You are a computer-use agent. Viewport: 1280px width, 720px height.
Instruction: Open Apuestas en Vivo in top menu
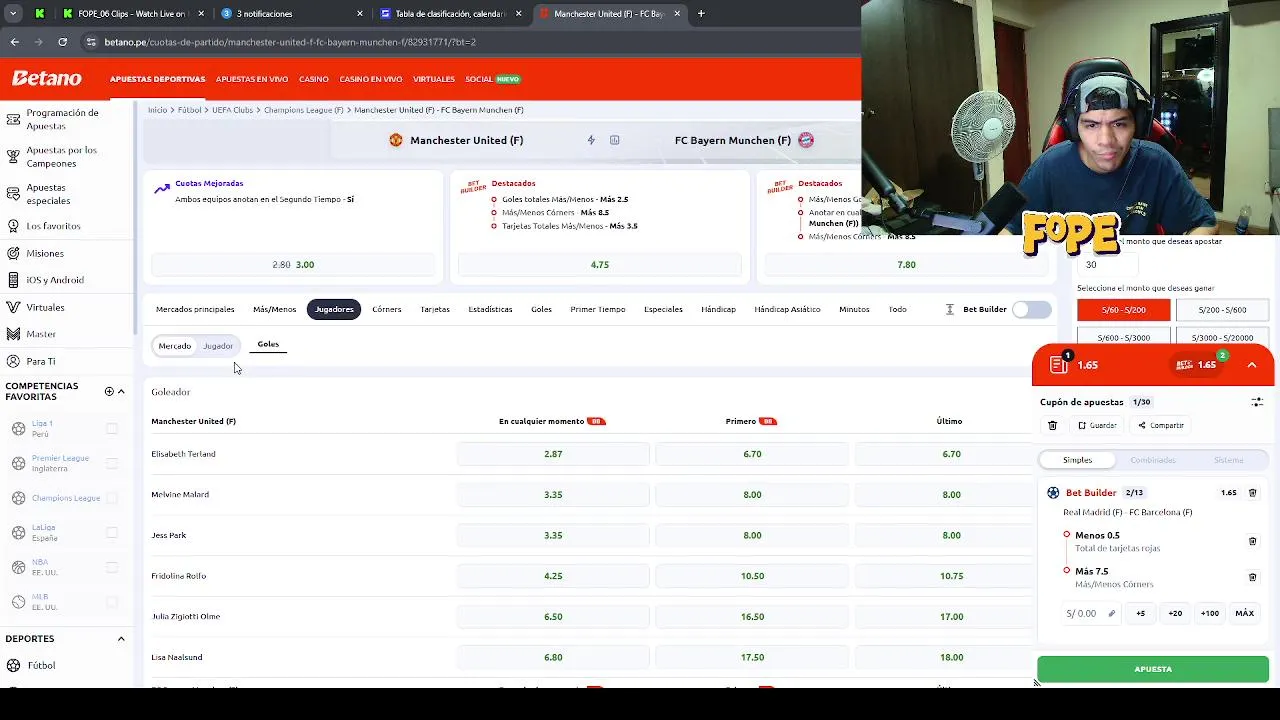pos(252,79)
